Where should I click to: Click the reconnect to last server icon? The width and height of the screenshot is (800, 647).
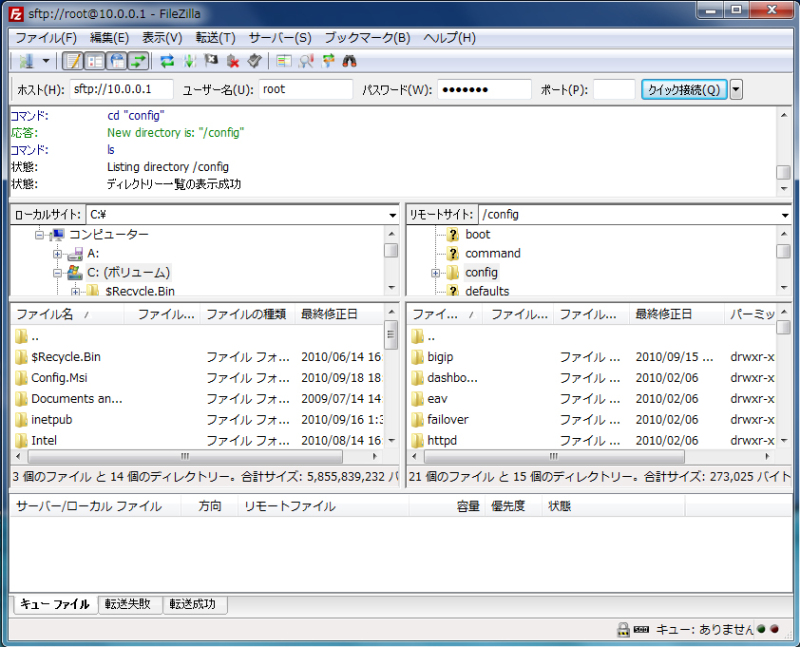254,61
